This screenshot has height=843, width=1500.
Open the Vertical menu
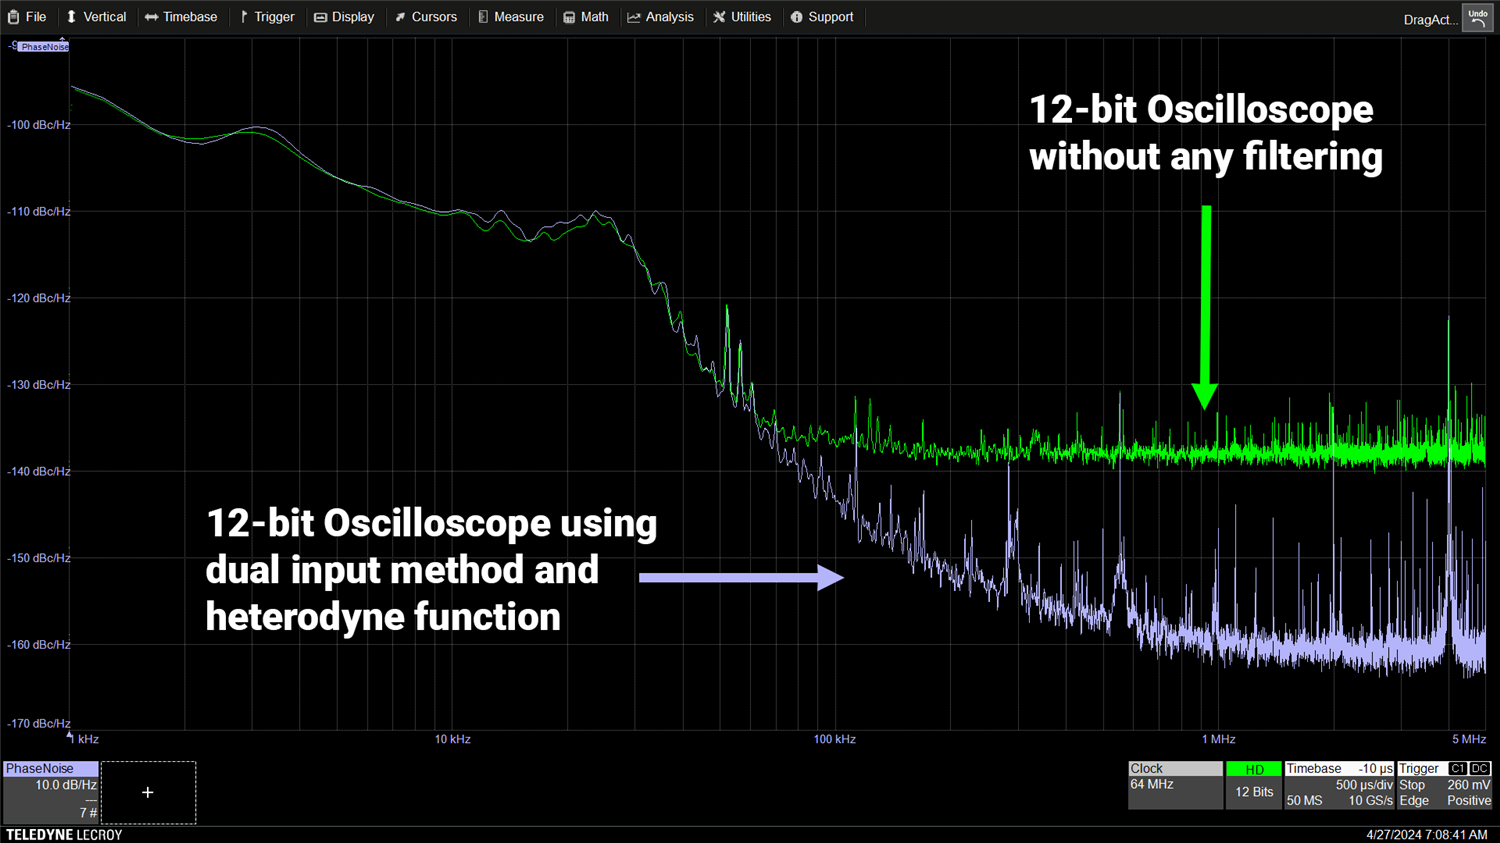pyautogui.click(x=96, y=17)
